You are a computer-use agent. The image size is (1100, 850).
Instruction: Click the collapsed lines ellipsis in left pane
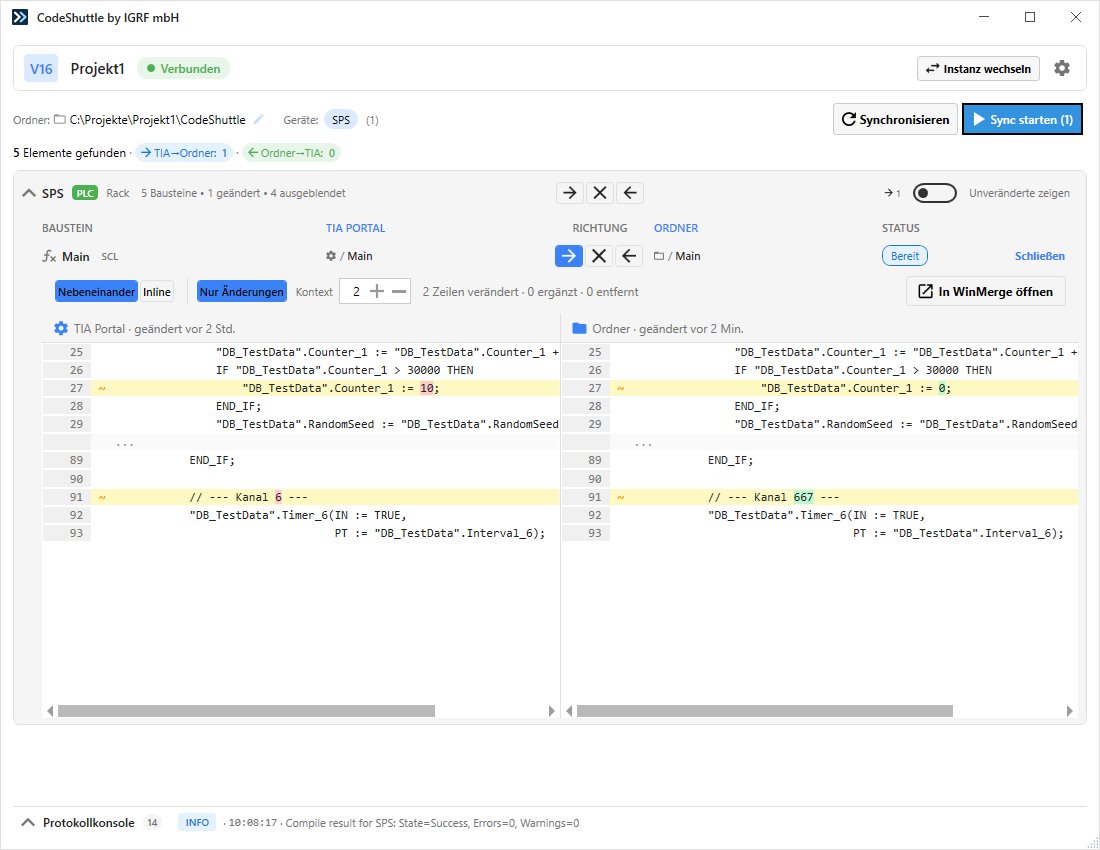click(x=125, y=443)
